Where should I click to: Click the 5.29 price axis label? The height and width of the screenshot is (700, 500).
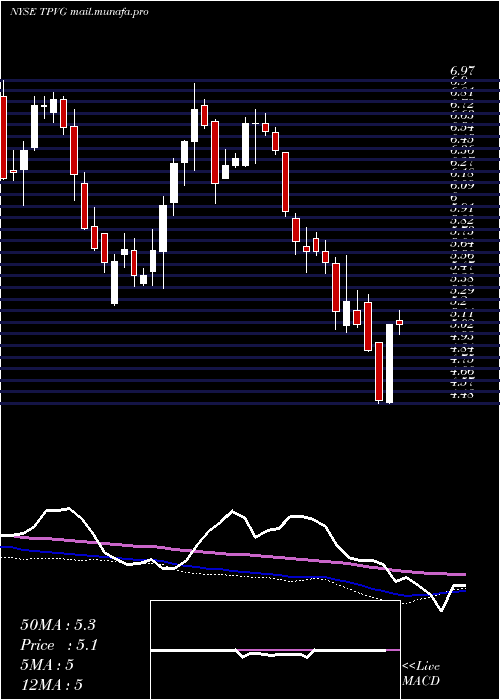462,291
